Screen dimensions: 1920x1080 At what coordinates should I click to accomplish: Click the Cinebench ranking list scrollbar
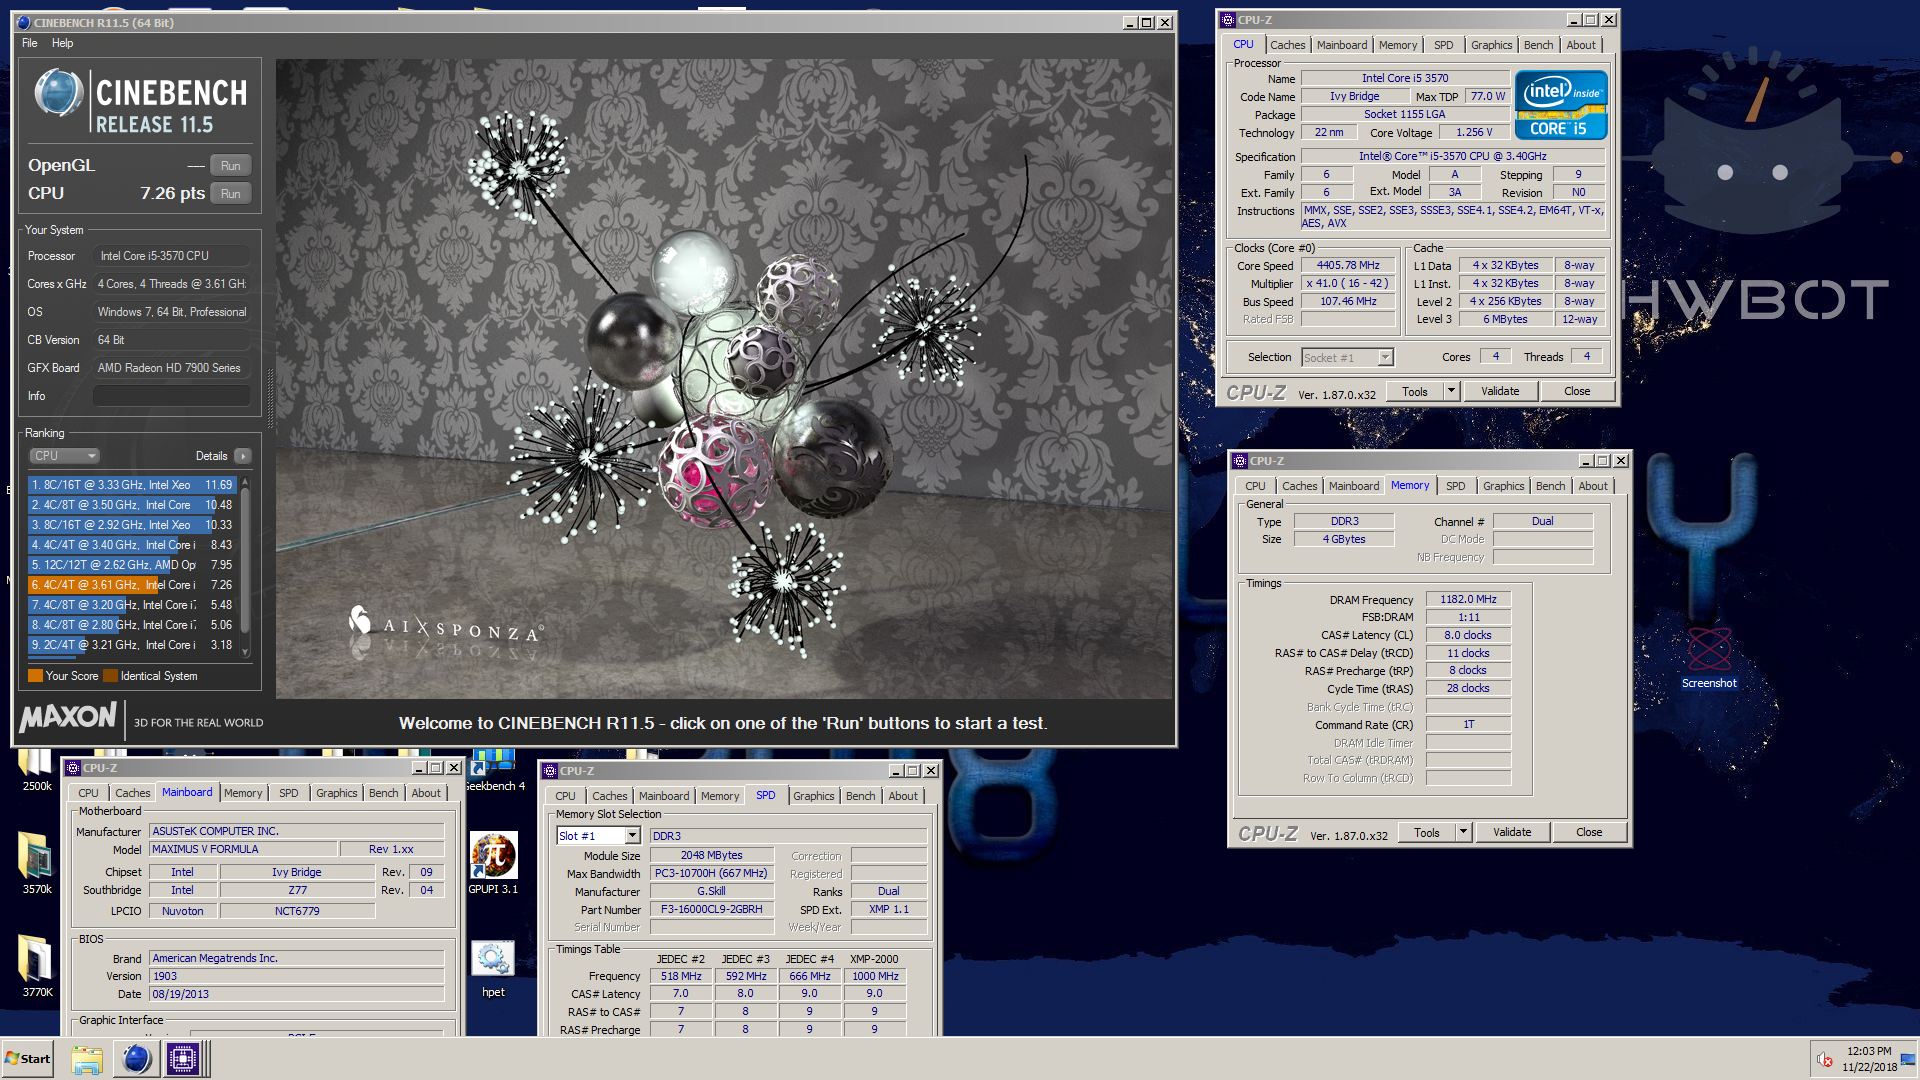point(245,567)
